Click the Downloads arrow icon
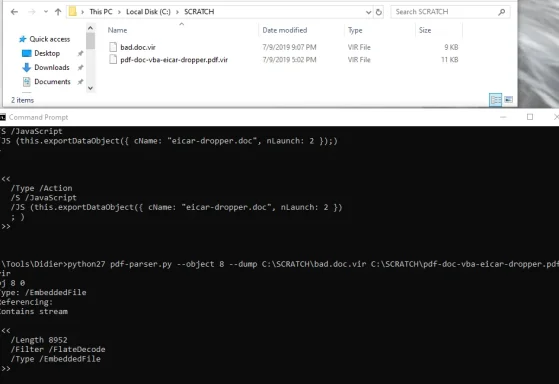559x384 pixels. (27, 67)
